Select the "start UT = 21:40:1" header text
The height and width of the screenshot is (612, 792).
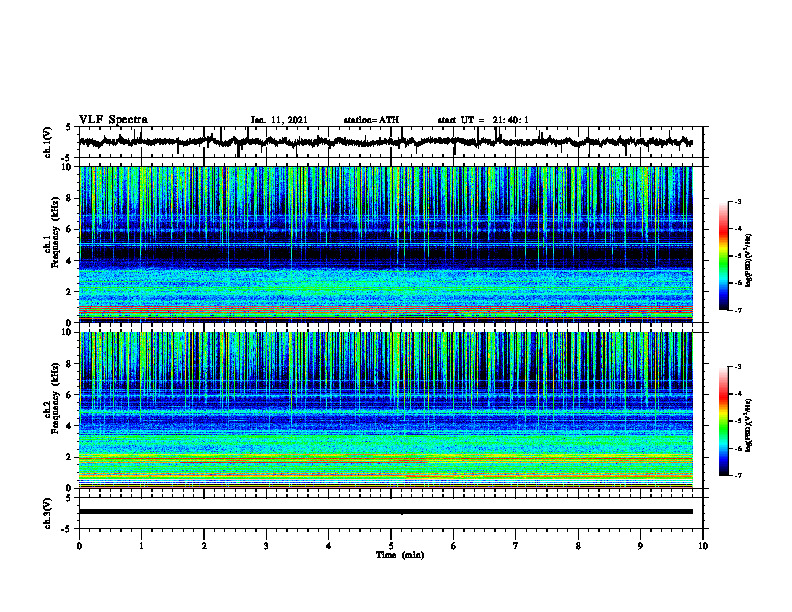[x=483, y=120]
